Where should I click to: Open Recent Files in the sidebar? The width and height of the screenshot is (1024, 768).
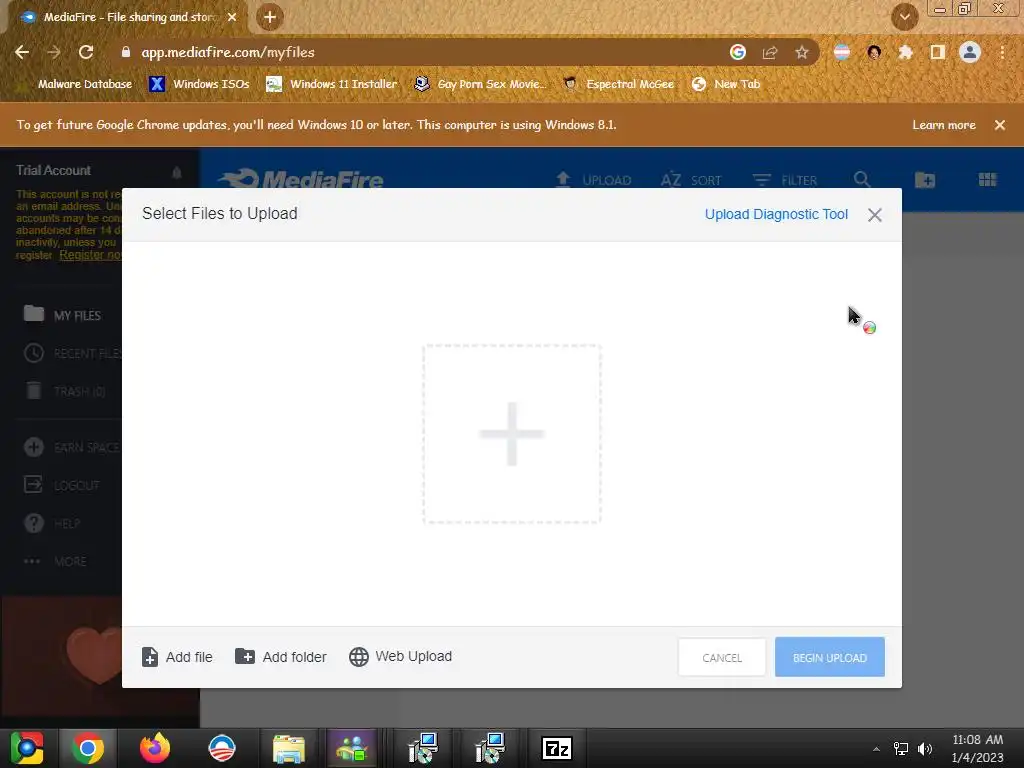coord(72,353)
